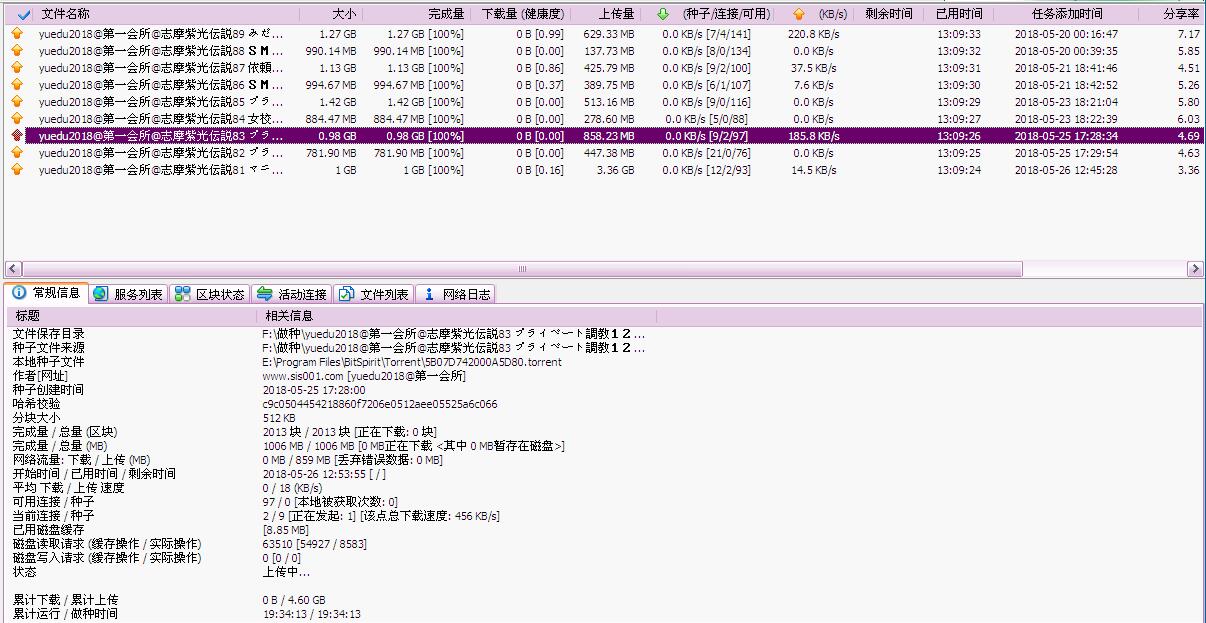This screenshot has height=623, width=1206.
Task: Click the horizontal scrollbar thumb
Action: pos(520,269)
